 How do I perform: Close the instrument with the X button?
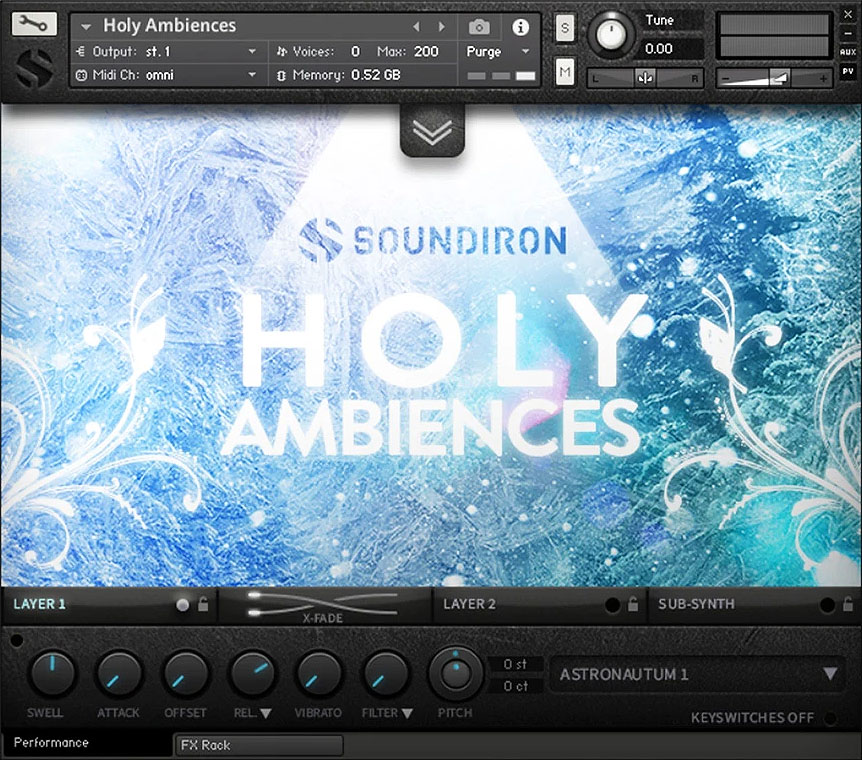click(x=848, y=15)
